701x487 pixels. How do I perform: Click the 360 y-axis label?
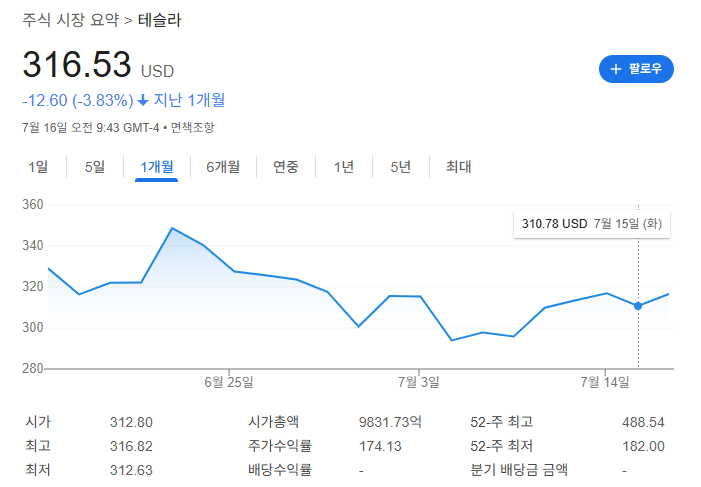click(33, 204)
